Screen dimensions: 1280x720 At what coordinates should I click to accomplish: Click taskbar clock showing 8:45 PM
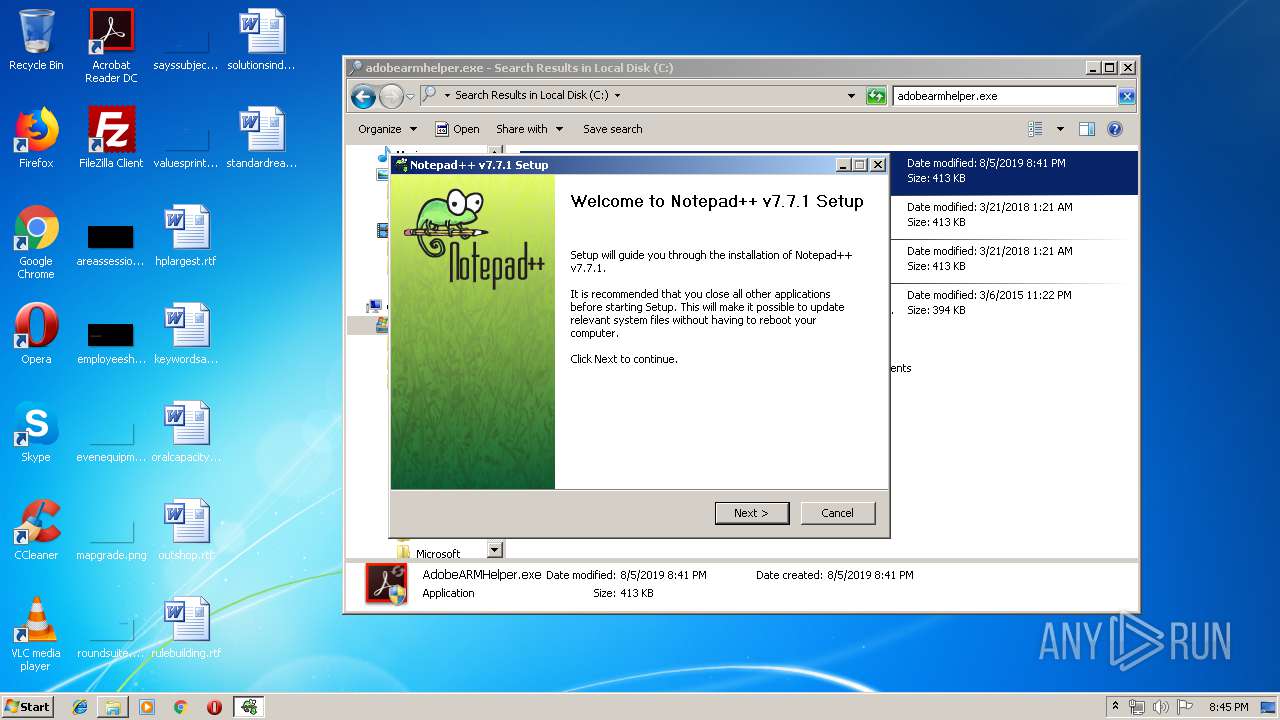[1228, 707]
